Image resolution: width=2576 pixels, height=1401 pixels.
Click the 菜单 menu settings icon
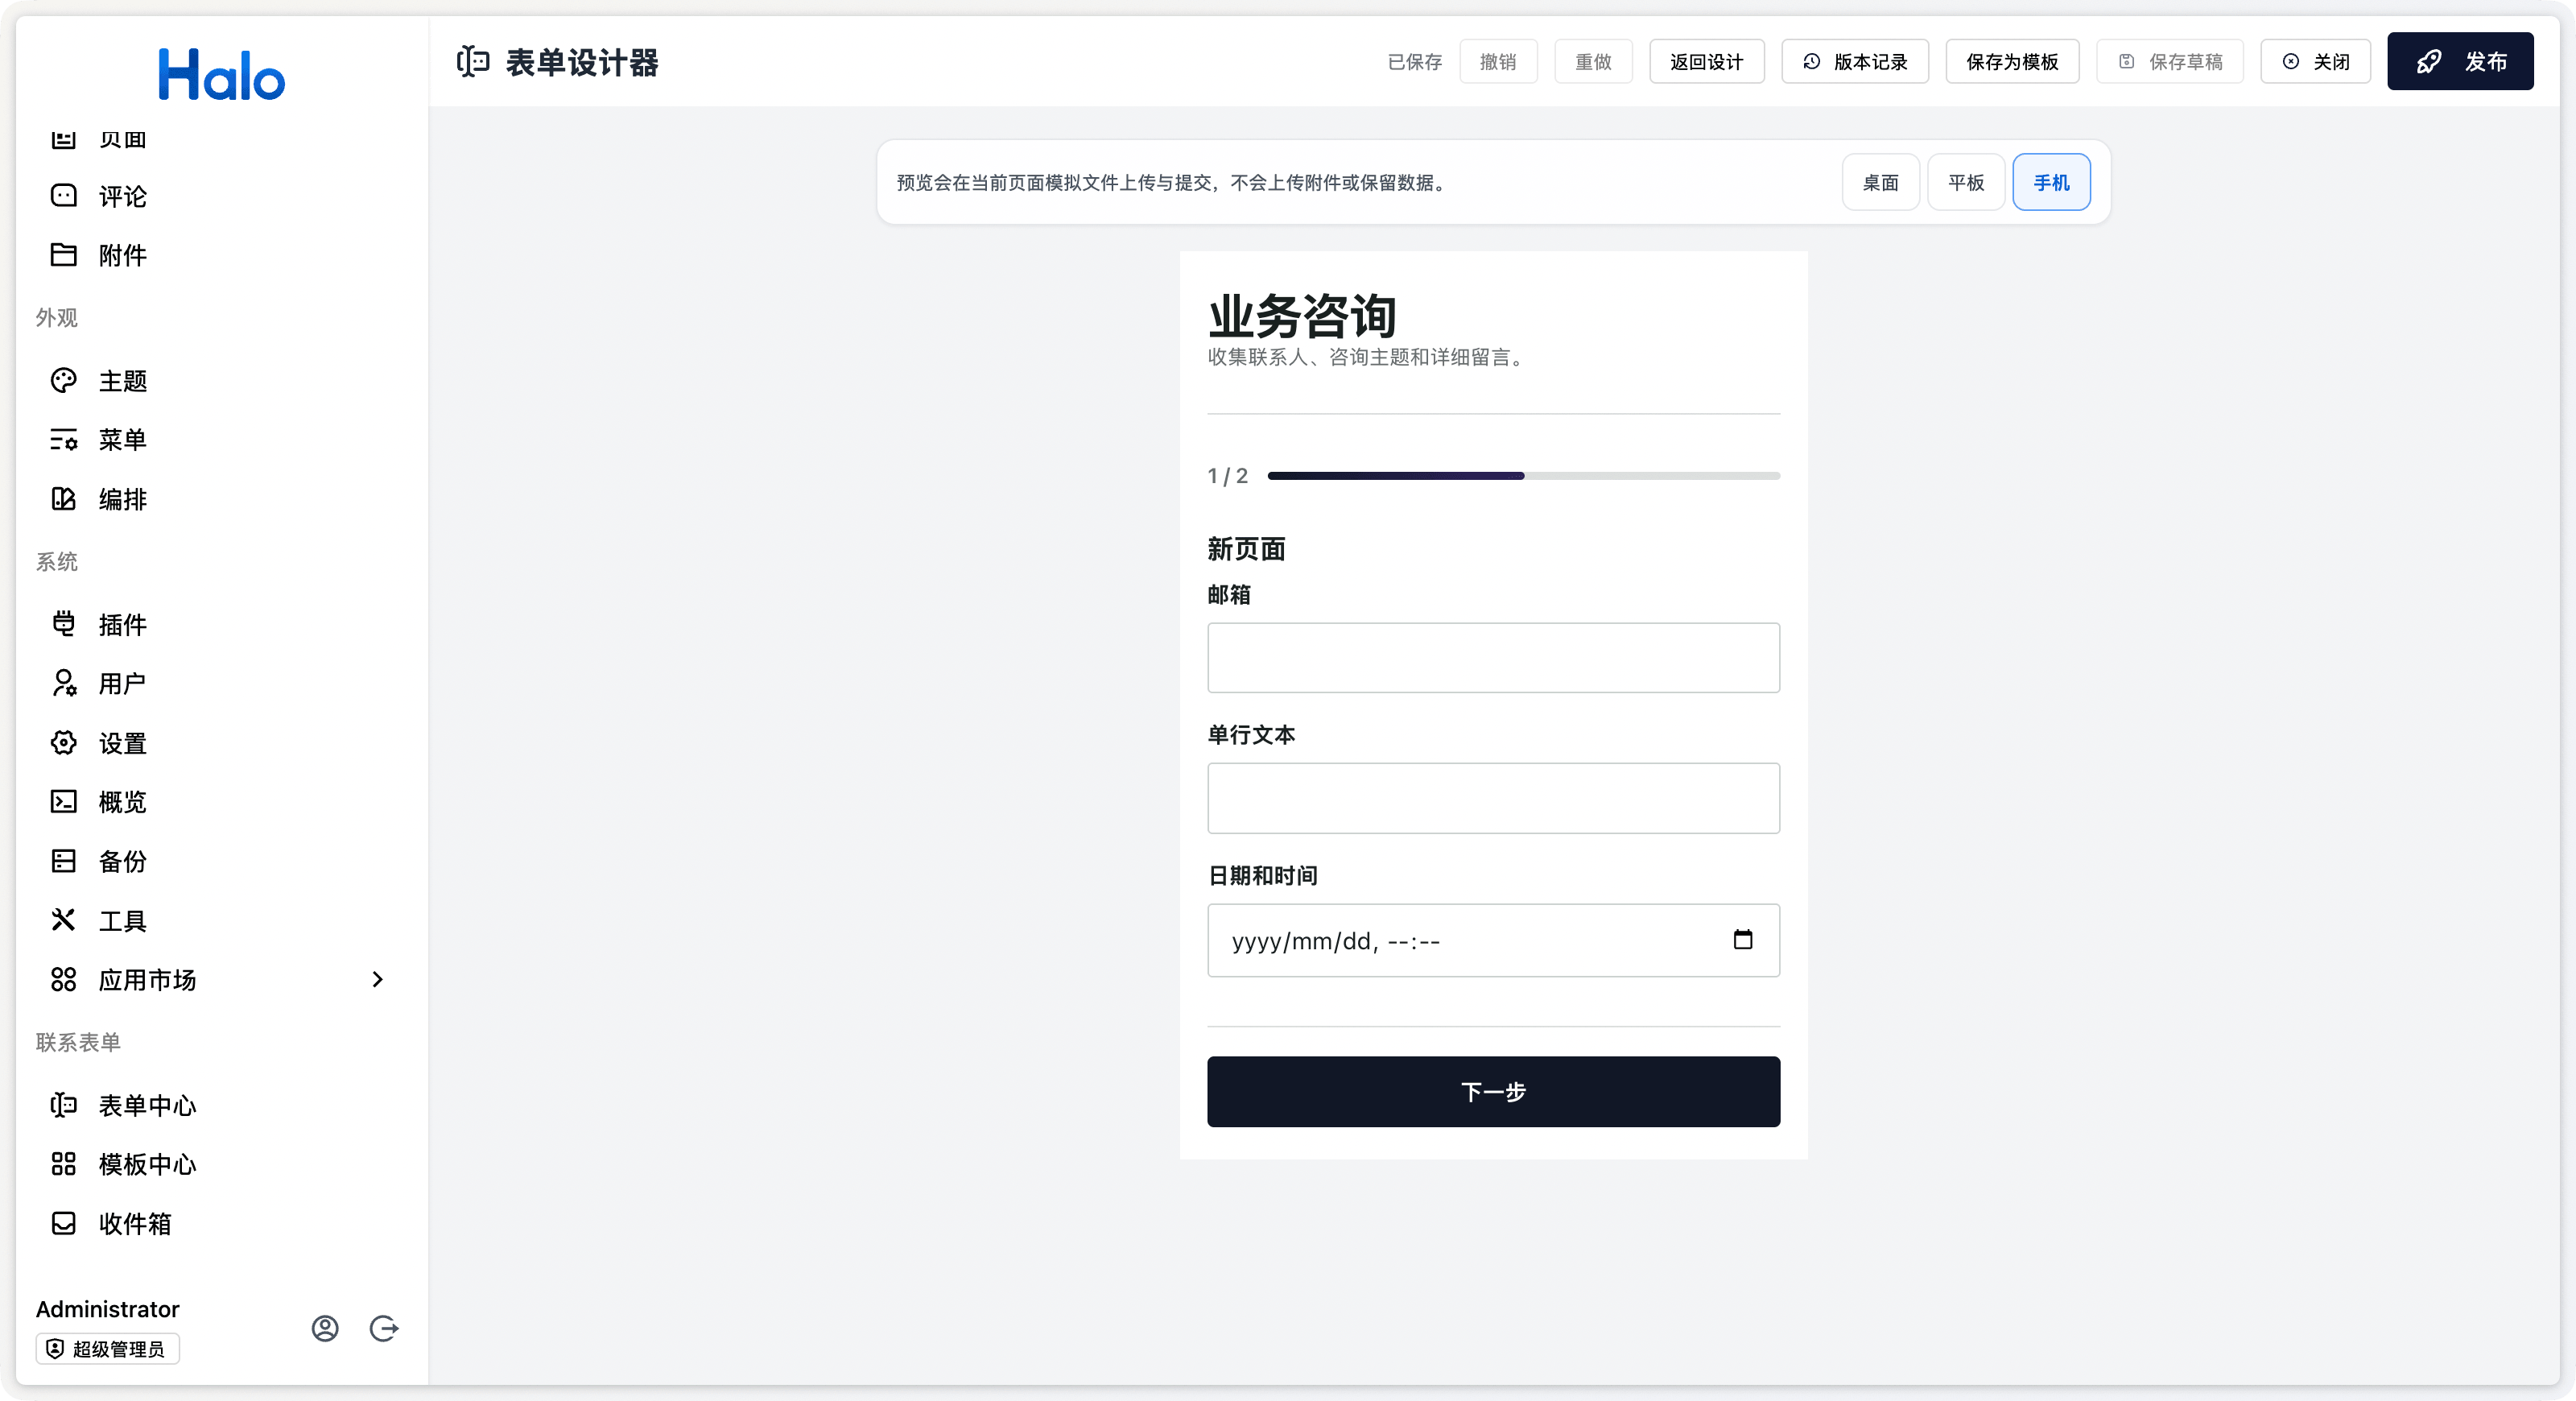point(63,440)
